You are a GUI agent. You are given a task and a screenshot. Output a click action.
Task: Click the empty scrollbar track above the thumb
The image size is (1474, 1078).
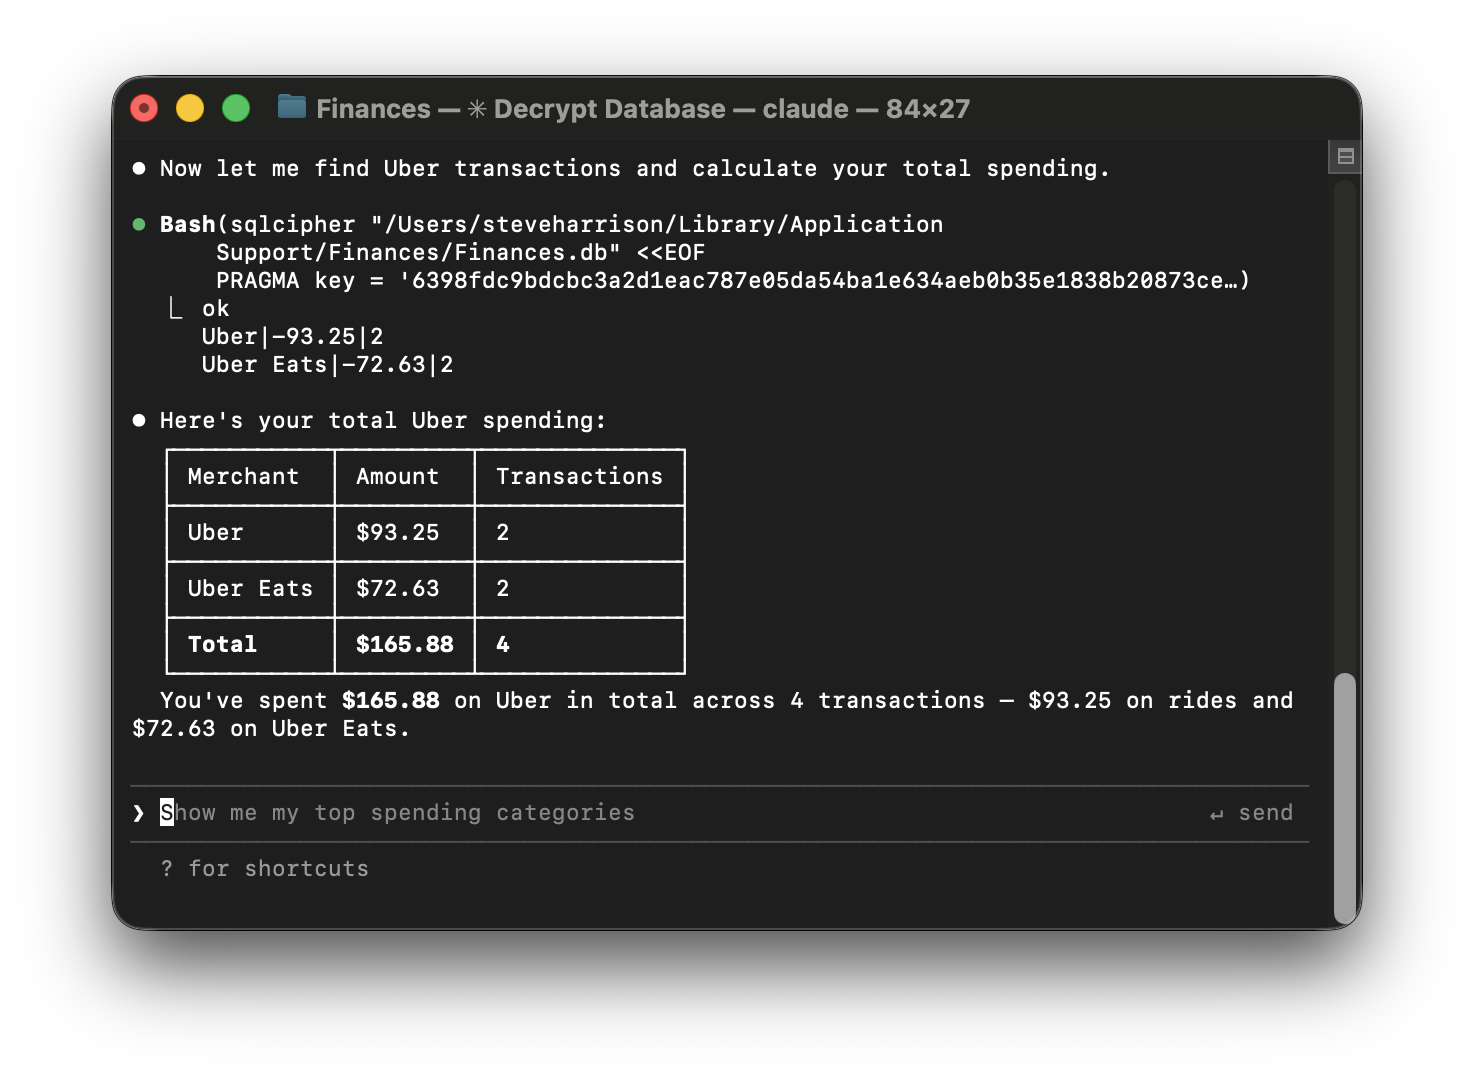pos(1345,420)
